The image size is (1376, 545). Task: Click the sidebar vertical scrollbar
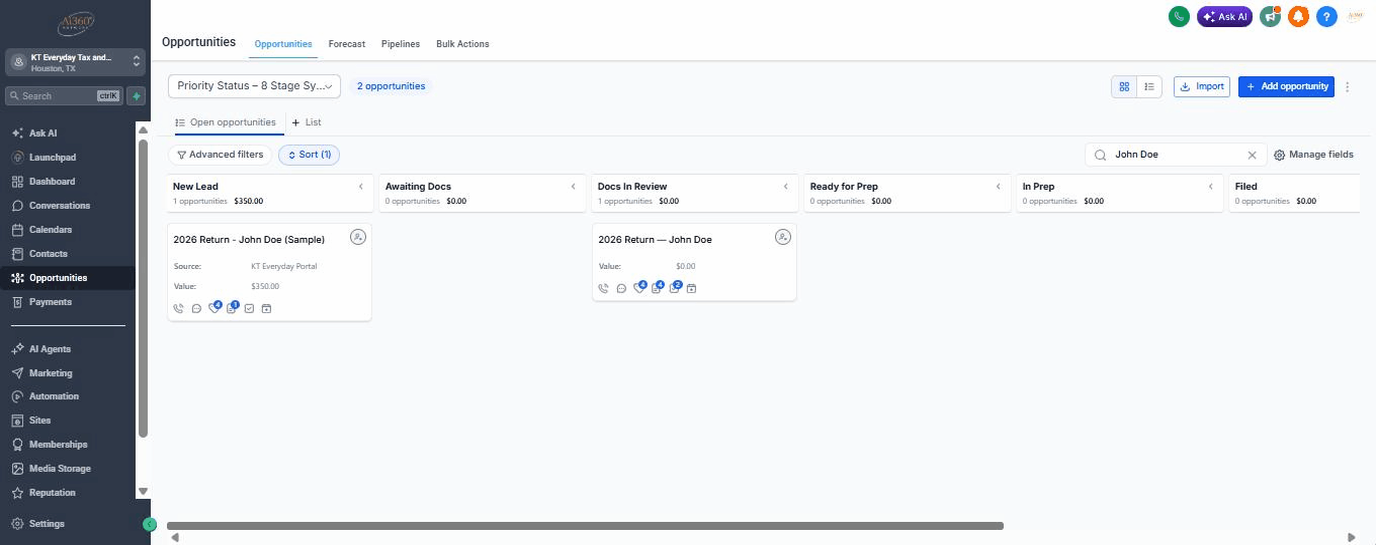point(143,288)
